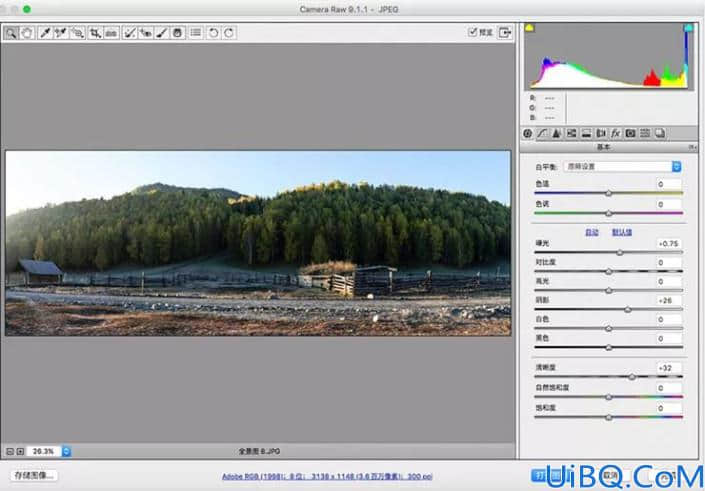Switch to the Camera Calibration tab
Viewport: 705px width, 491px height.
click(x=630, y=134)
